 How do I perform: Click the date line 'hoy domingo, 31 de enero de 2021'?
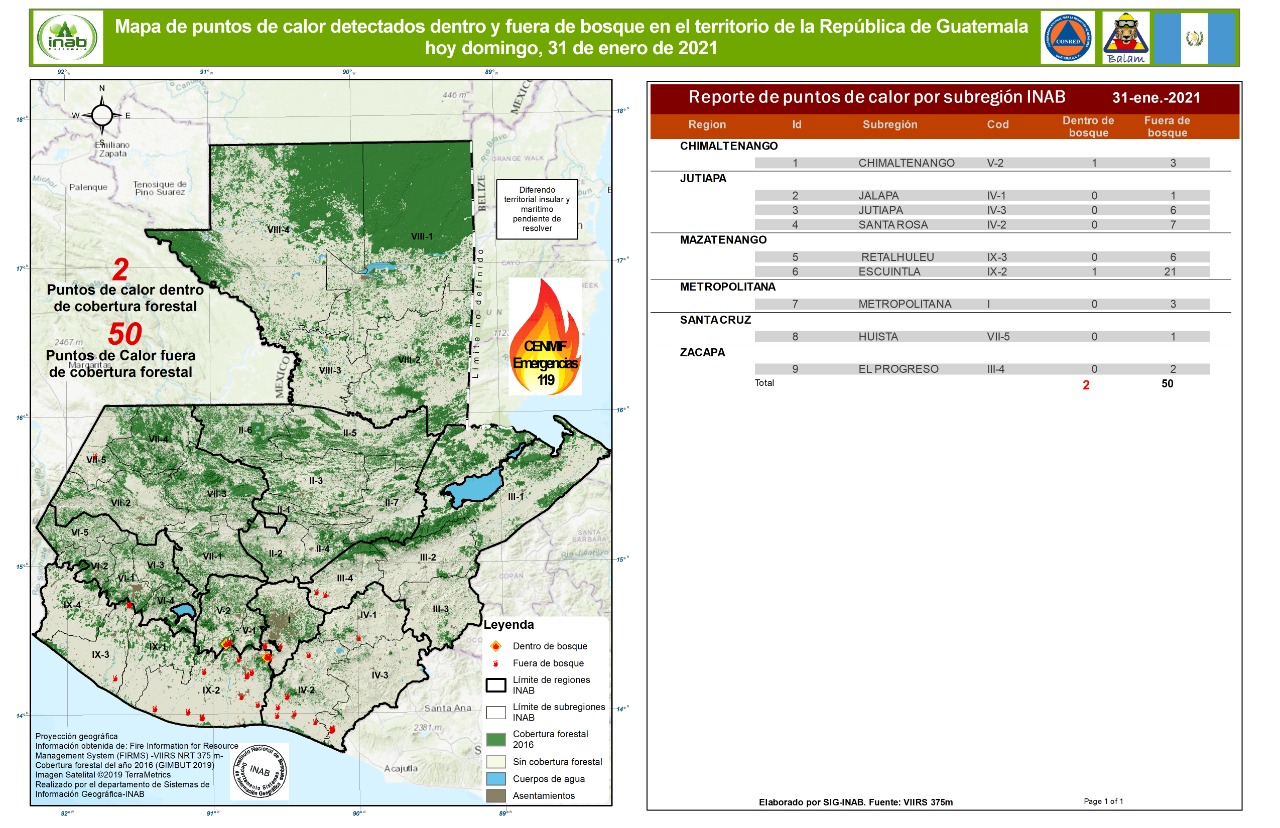pyautogui.click(x=572, y=47)
